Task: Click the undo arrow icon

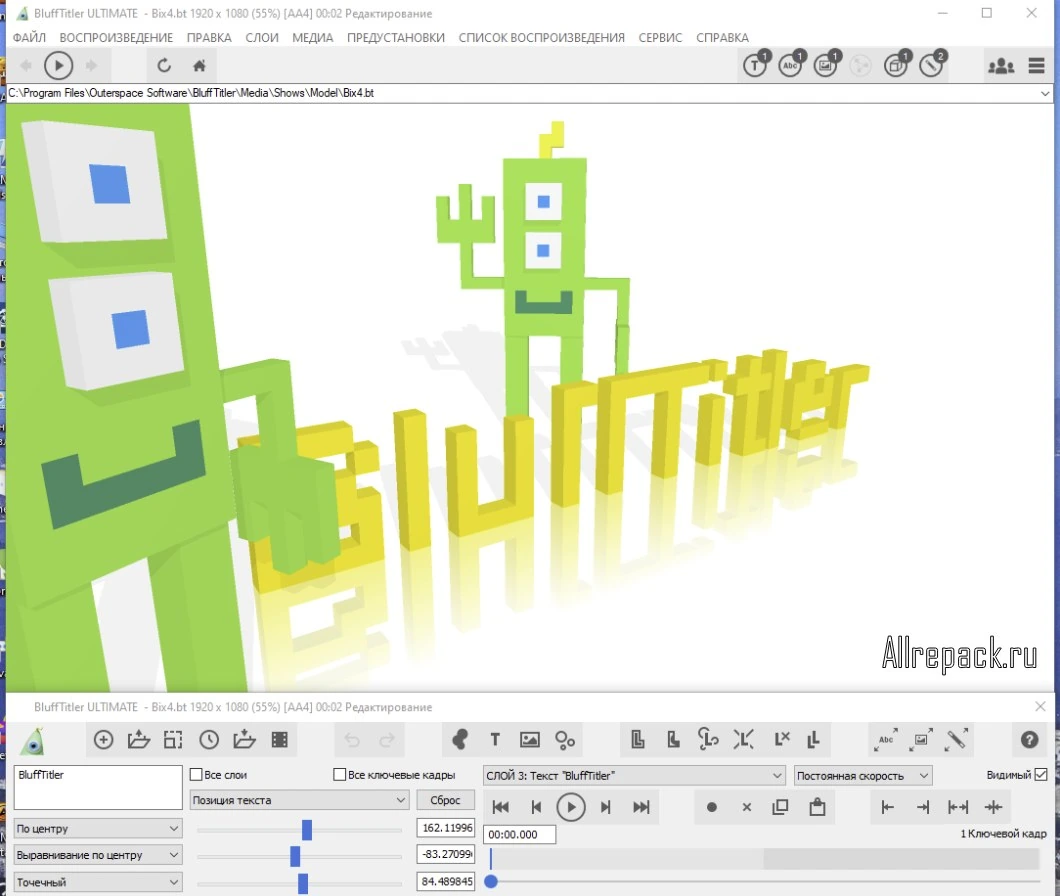Action: [x=352, y=740]
